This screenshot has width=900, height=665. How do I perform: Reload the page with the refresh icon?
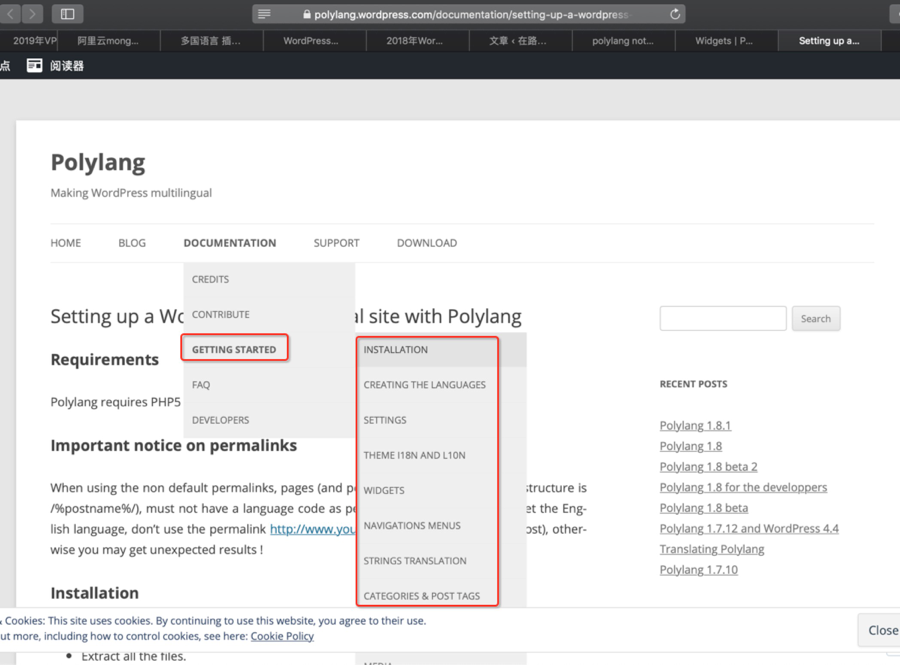[x=675, y=14]
